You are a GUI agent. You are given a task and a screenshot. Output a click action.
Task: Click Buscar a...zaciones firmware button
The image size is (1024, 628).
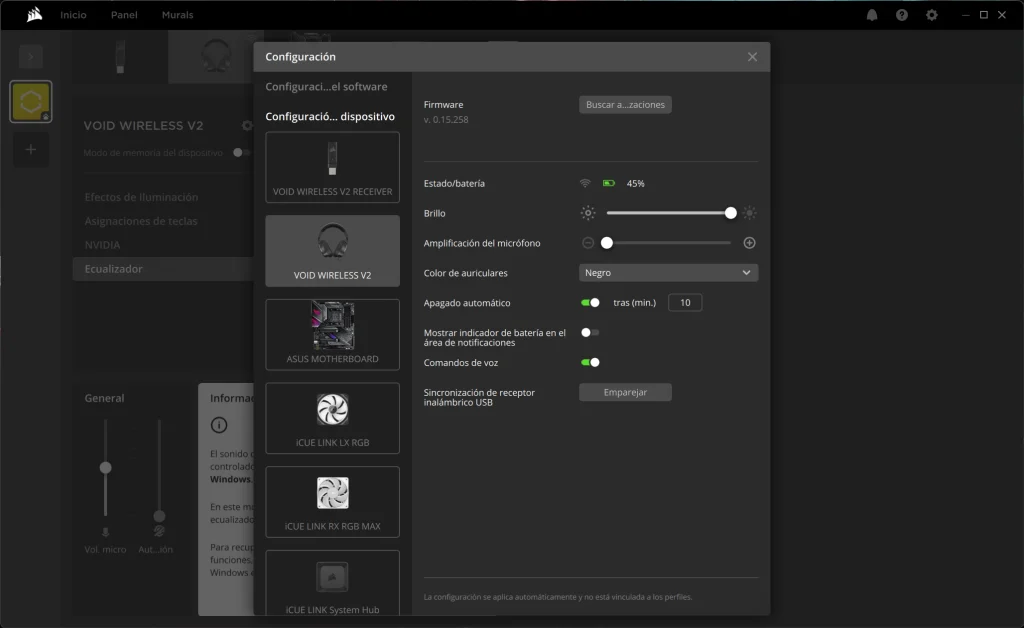click(625, 104)
